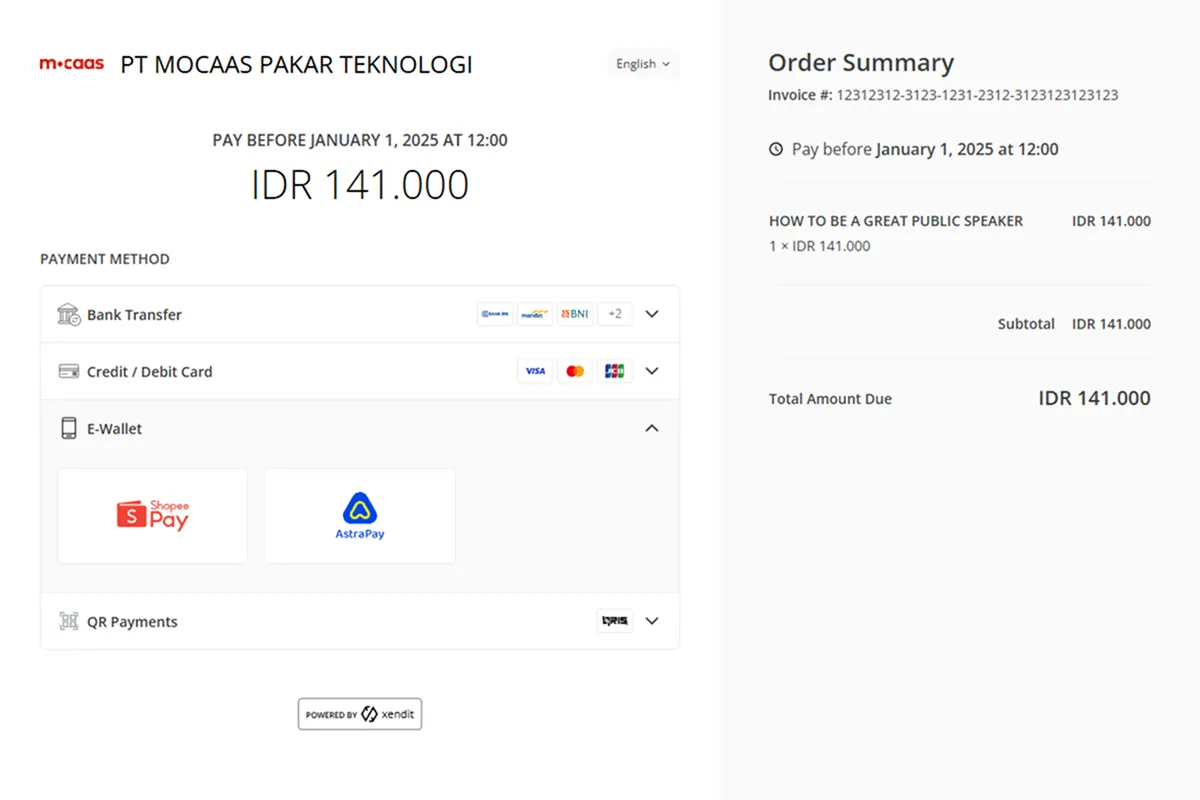Expand the Credit / Debit Card section

(x=652, y=370)
